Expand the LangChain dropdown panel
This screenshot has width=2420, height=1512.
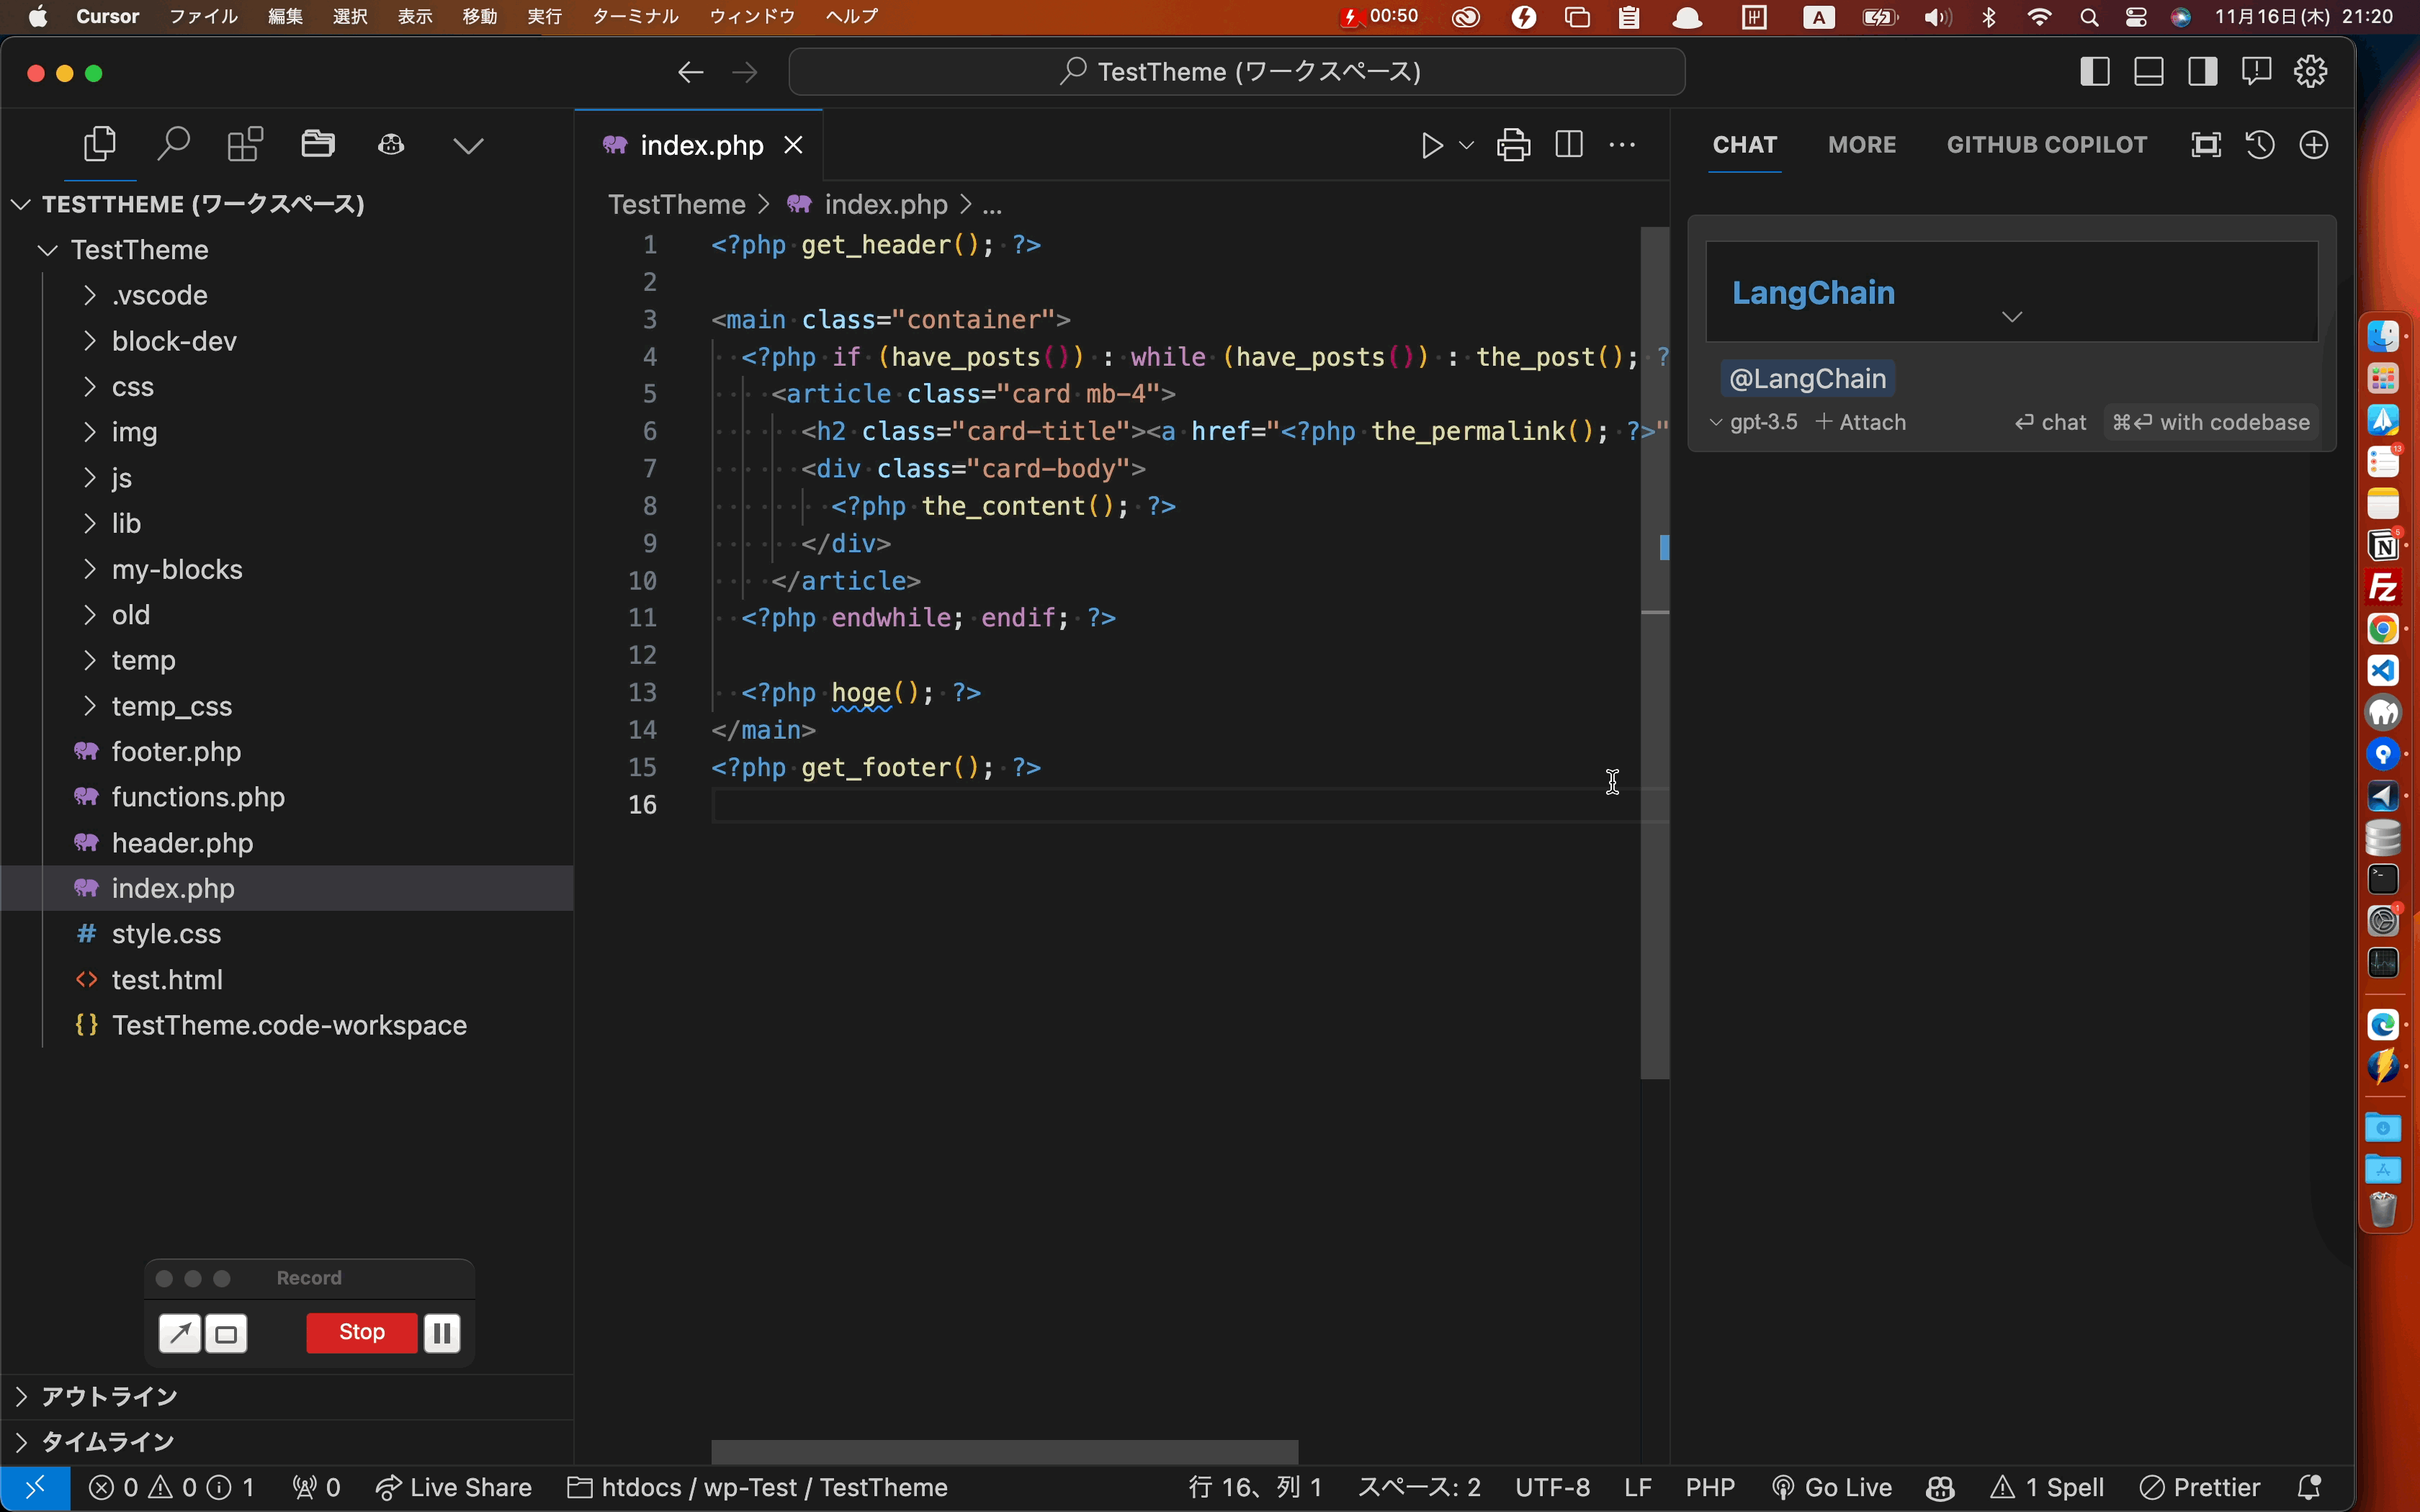click(x=2012, y=317)
